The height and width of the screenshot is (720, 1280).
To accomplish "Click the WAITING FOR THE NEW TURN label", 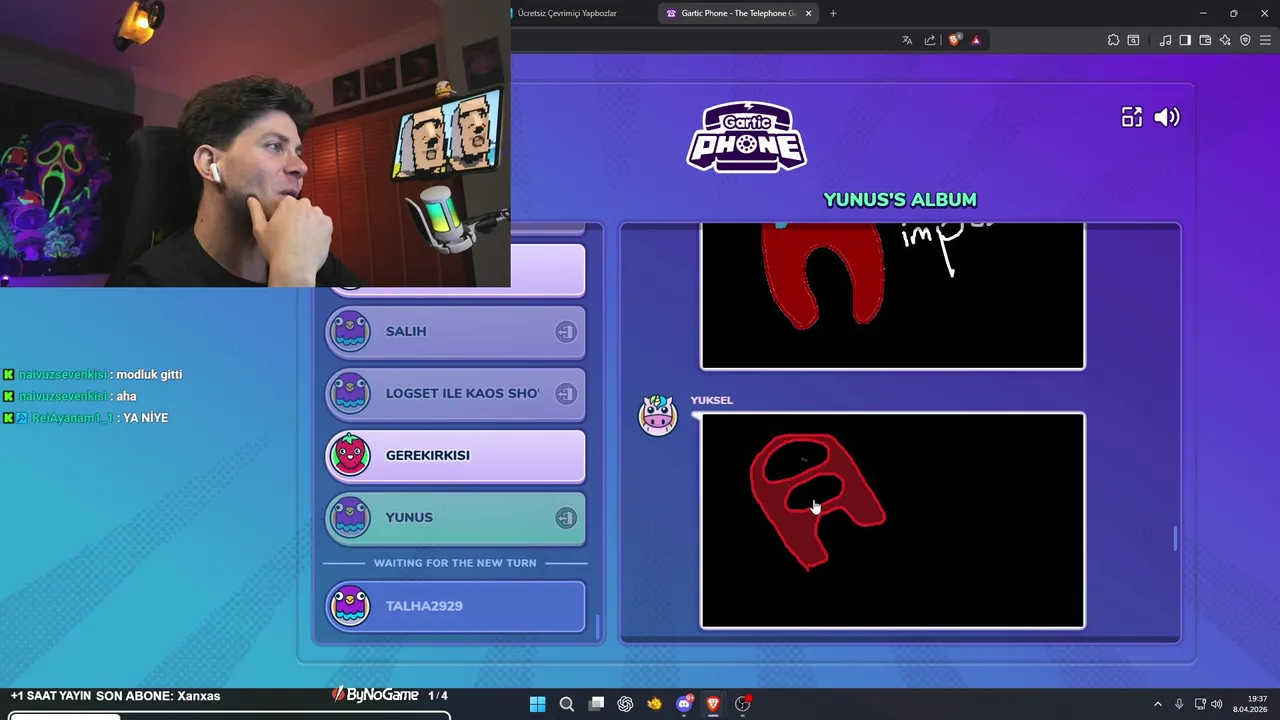I will (x=455, y=563).
